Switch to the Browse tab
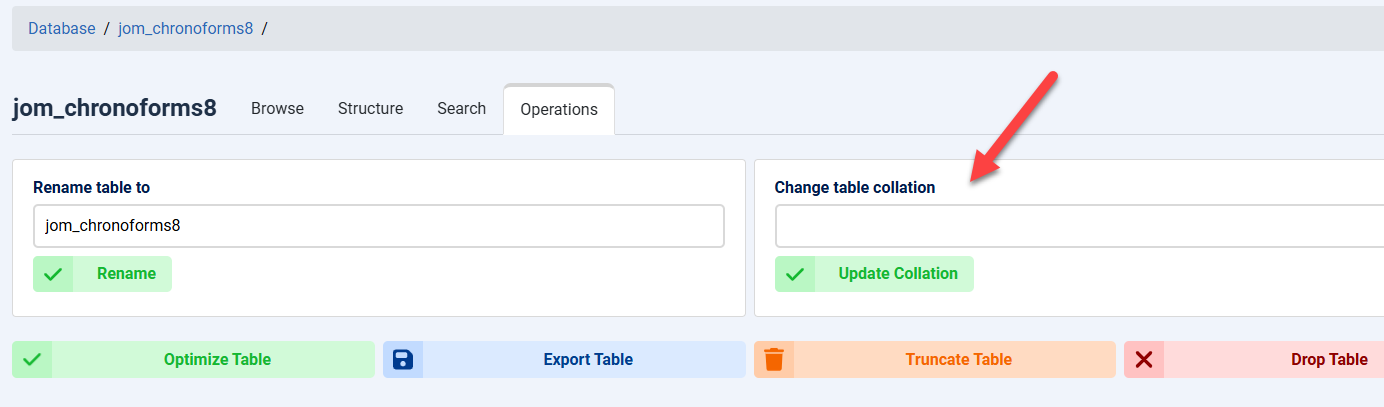Screen dimensions: 1384x407 pyautogui.click(x=277, y=108)
